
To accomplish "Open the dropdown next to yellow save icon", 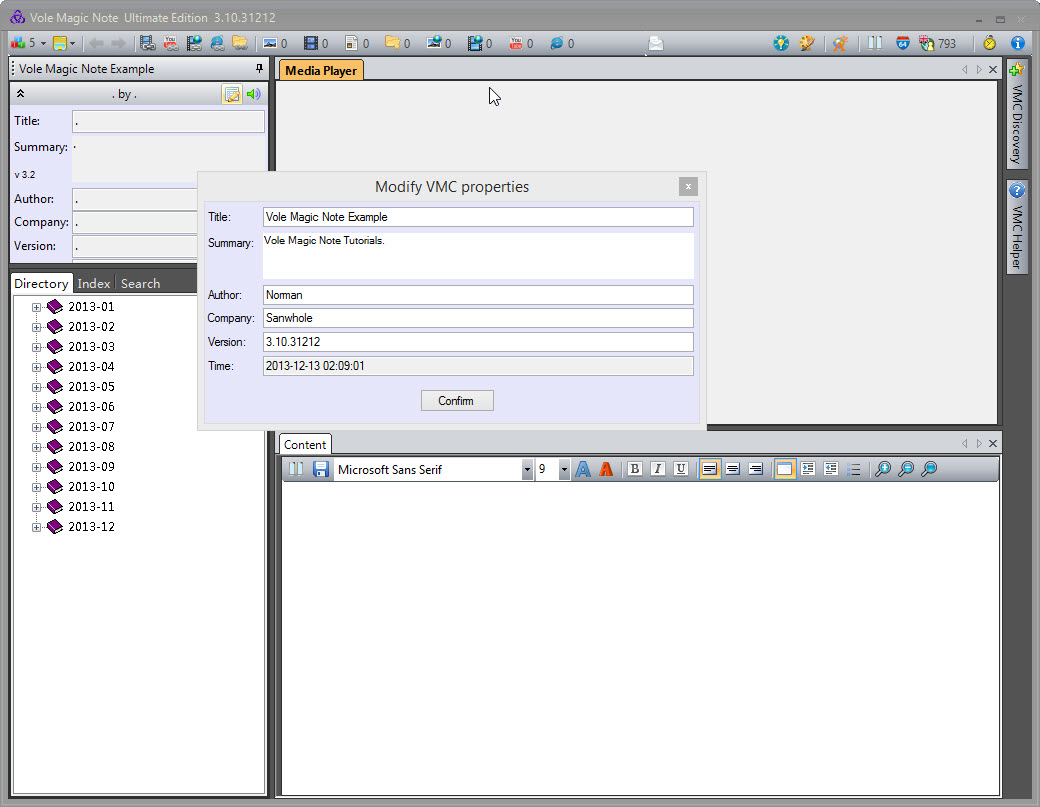I will coord(72,43).
